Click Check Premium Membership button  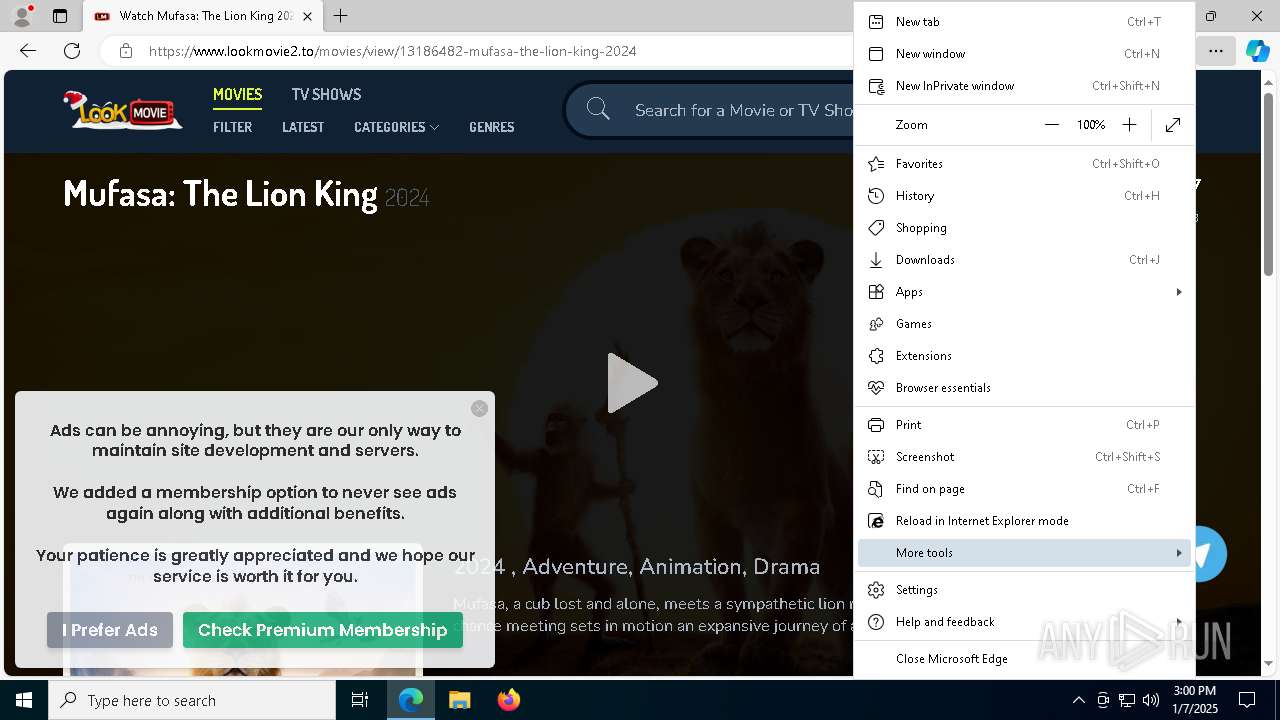(323, 630)
